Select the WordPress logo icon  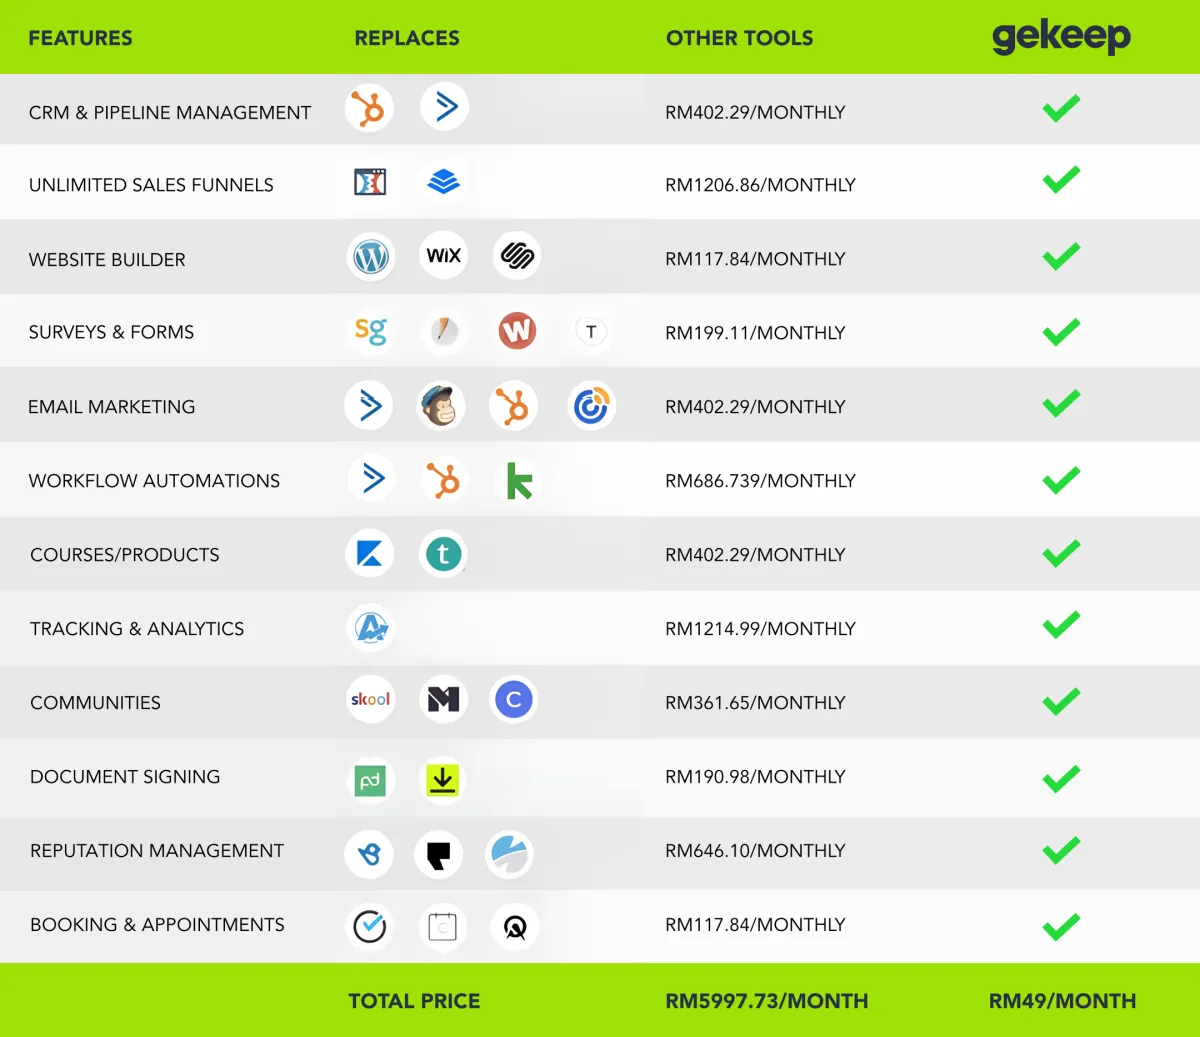pos(371,257)
